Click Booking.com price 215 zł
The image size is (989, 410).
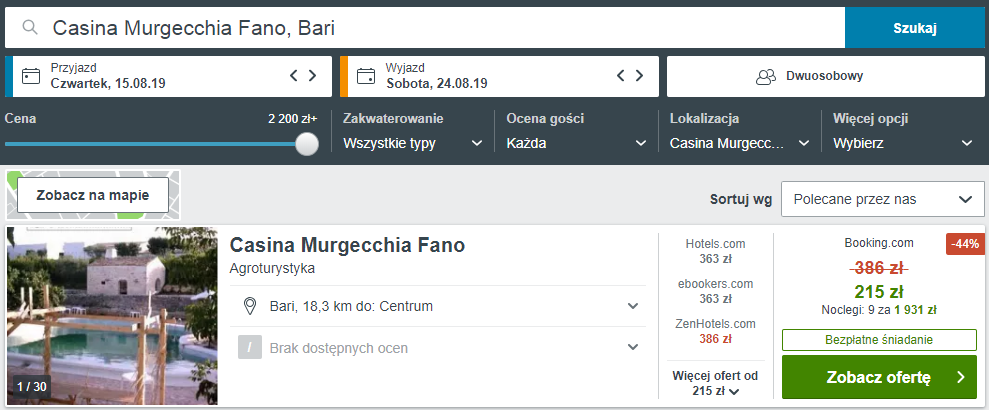coord(879,291)
